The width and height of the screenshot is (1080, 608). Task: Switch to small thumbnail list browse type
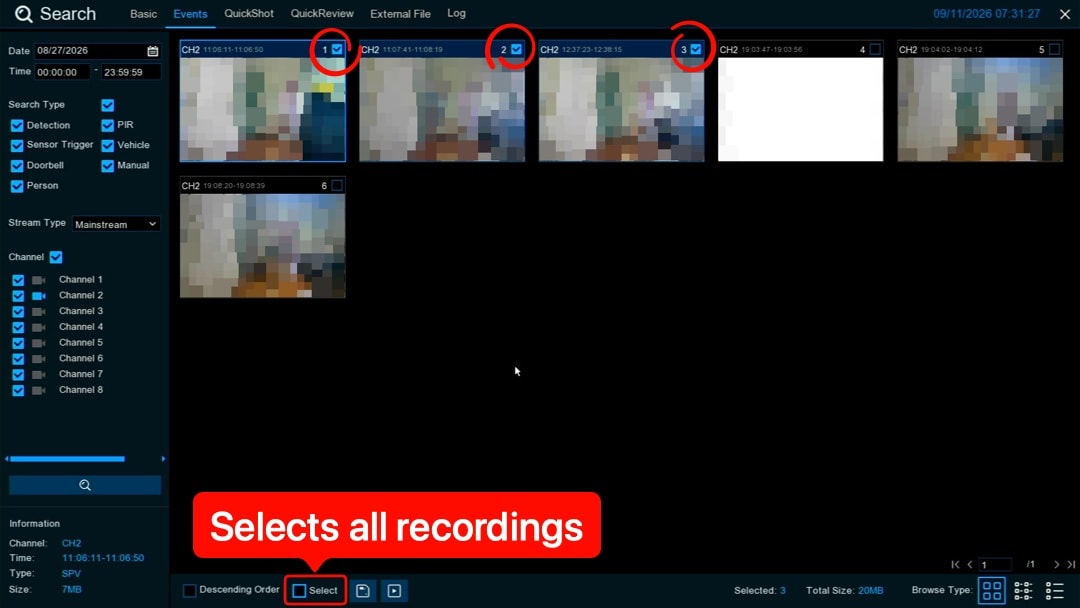[x=1023, y=590]
